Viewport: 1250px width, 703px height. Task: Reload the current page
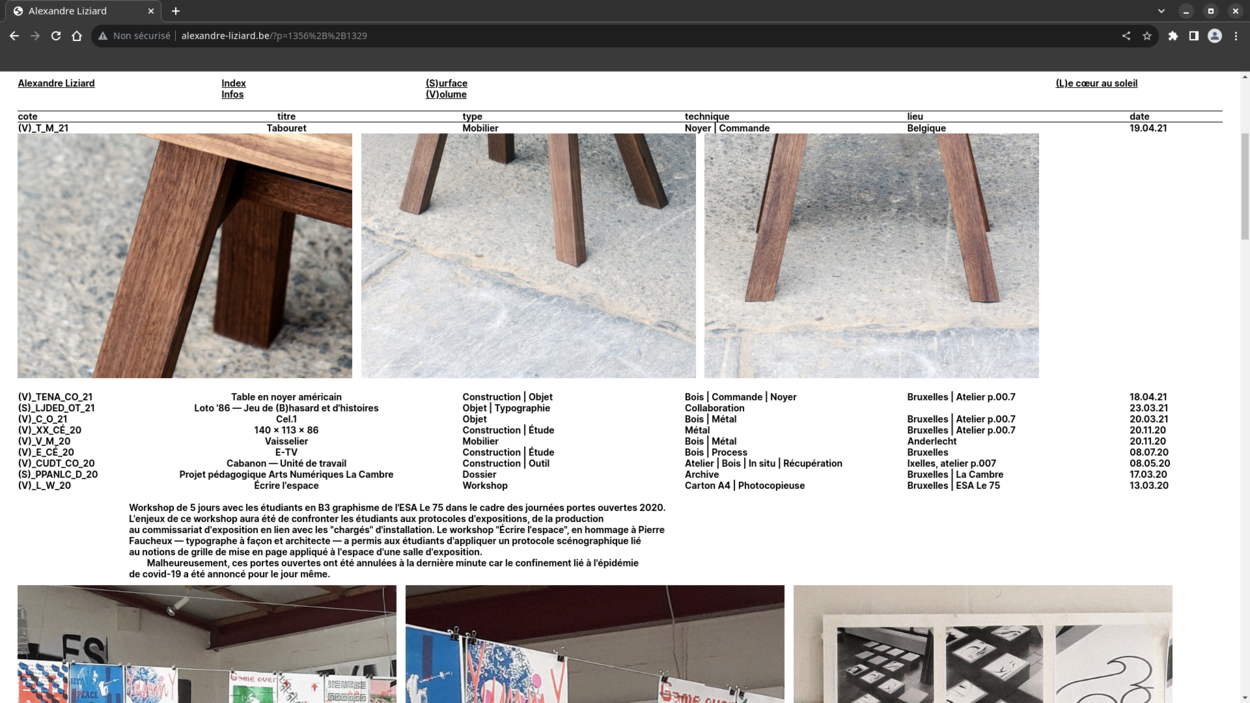point(56,36)
